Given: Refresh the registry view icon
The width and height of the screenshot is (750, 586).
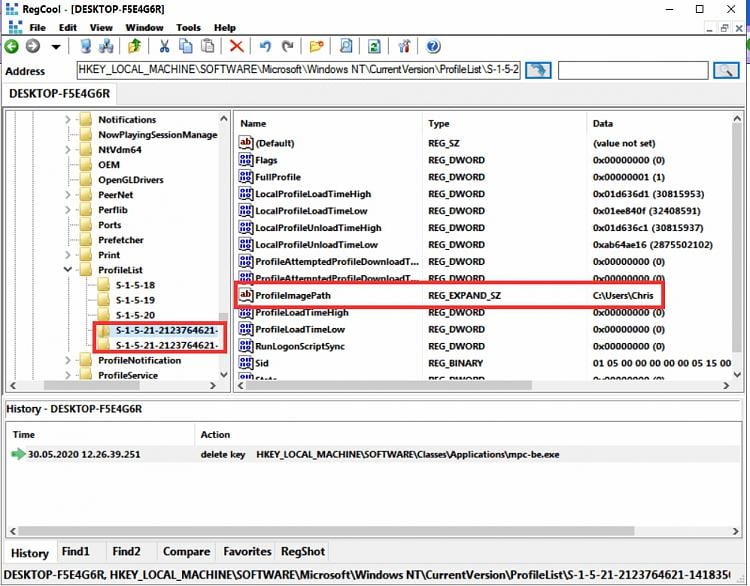Looking at the screenshot, I should (374, 46).
